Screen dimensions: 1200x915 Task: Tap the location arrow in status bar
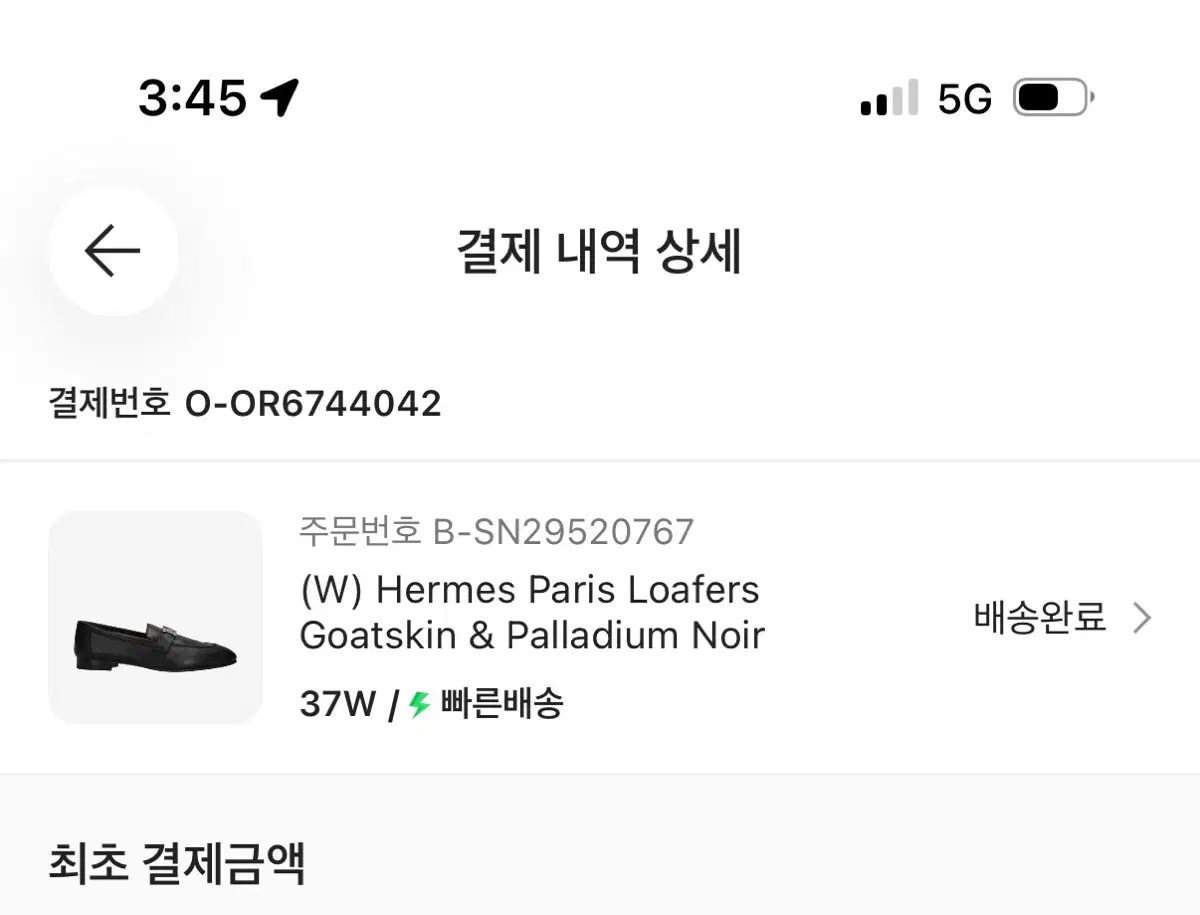click(x=279, y=98)
